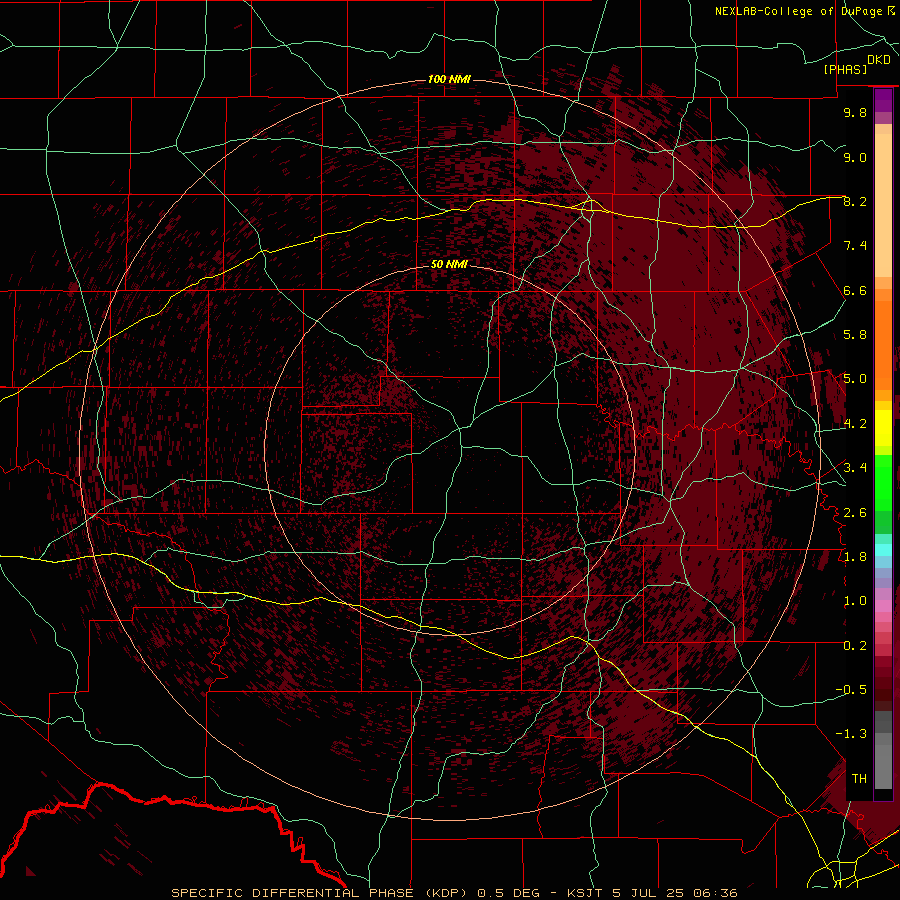Click the 3.4 value on the scale
900x900 pixels.
[x=855, y=468]
